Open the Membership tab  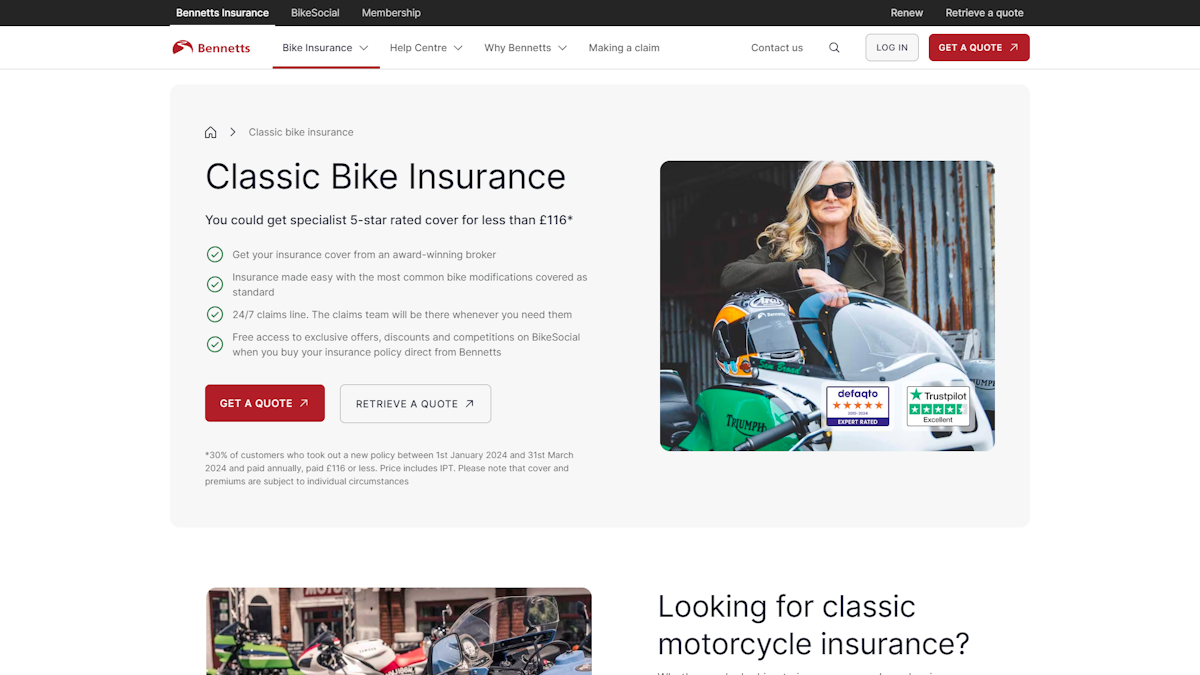(391, 13)
